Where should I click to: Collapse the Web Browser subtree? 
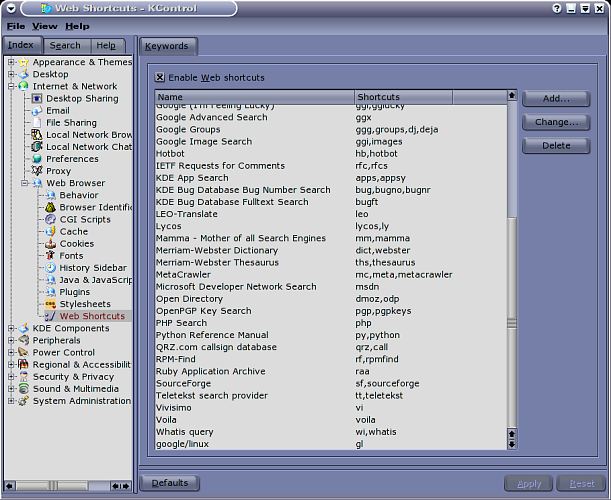(x=25, y=183)
